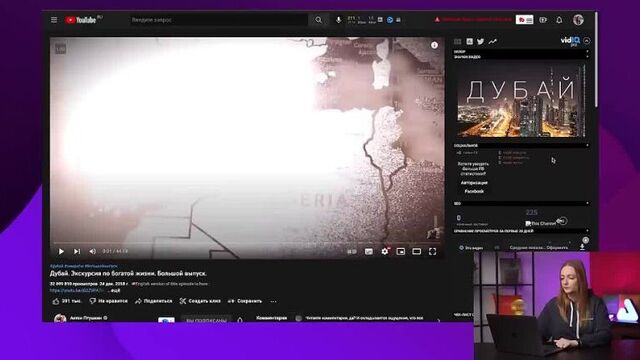
Task: Click 'Сохранить' to save the video
Action: tap(244, 301)
